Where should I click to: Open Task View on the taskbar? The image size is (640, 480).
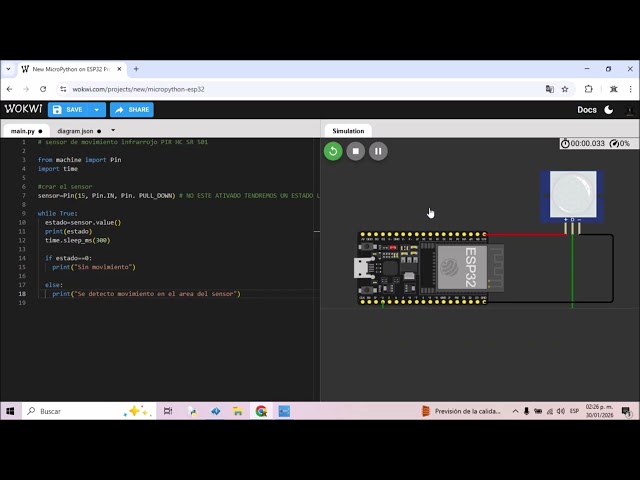click(168, 411)
